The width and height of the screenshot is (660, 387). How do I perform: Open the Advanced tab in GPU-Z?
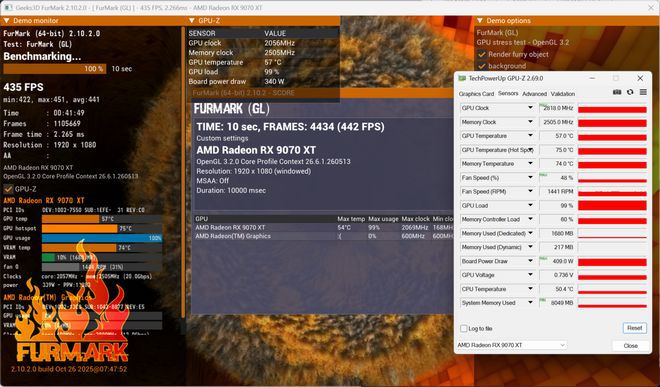click(534, 94)
